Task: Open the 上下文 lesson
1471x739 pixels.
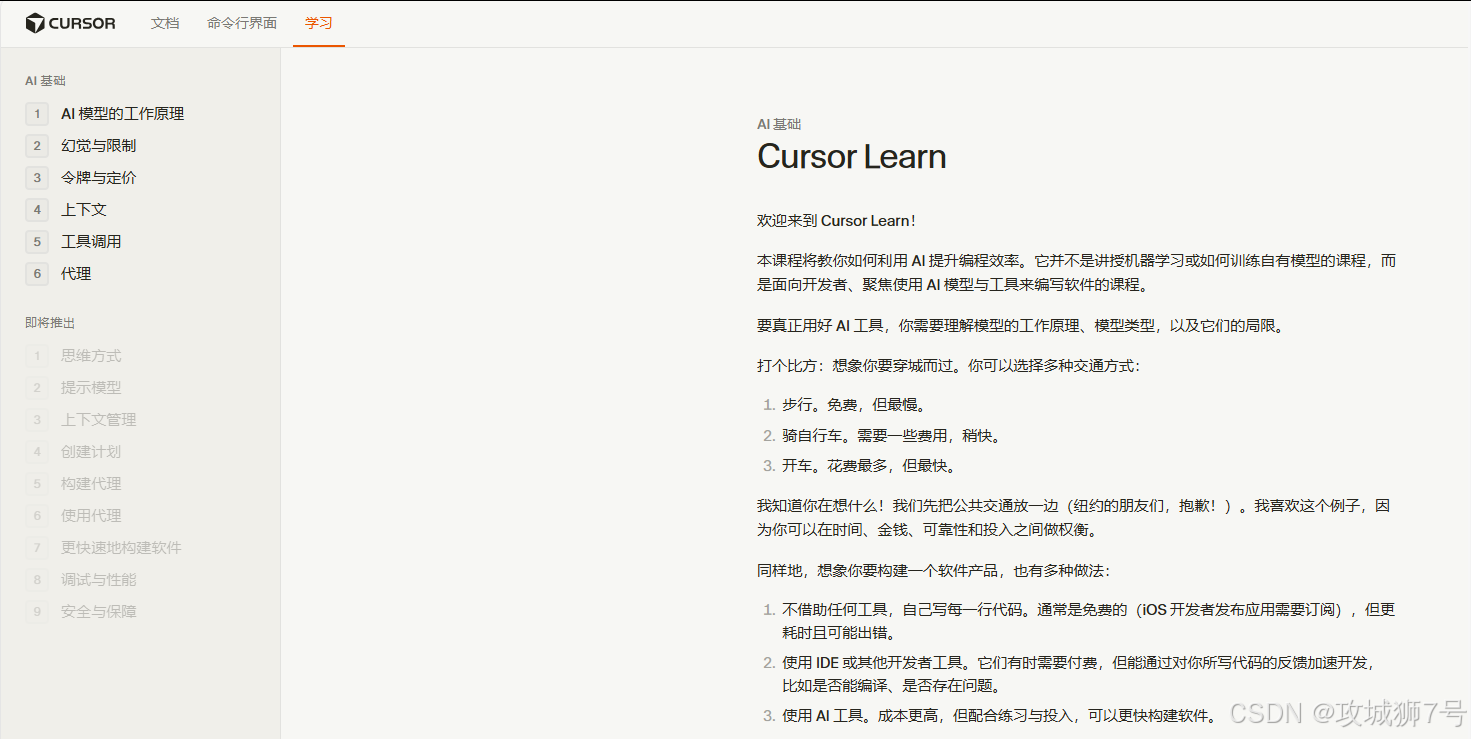Action: click(x=84, y=210)
